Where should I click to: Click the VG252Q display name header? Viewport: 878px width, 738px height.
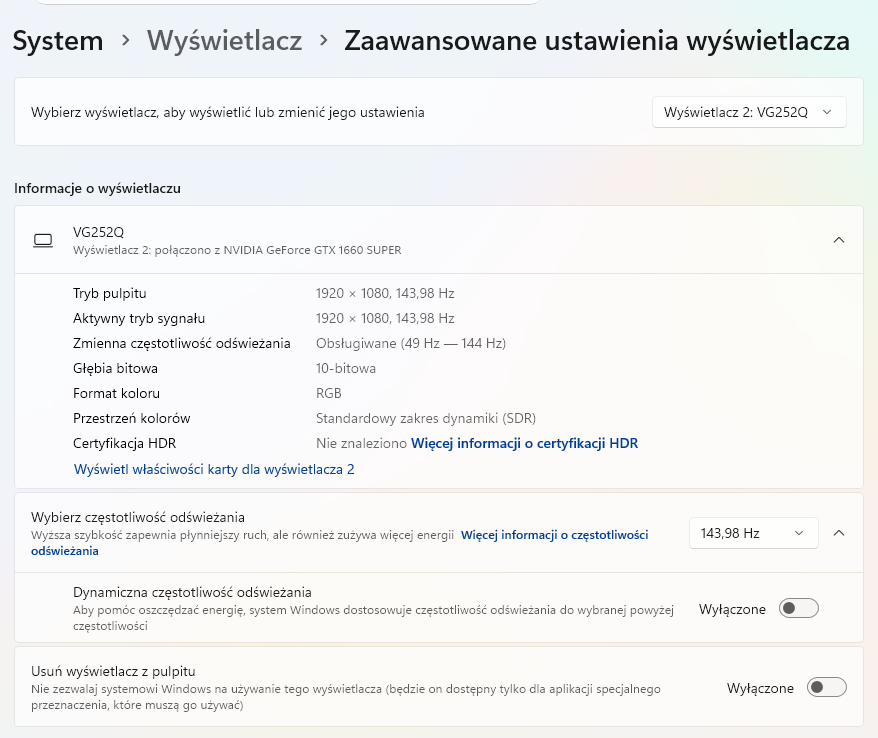click(x=99, y=232)
